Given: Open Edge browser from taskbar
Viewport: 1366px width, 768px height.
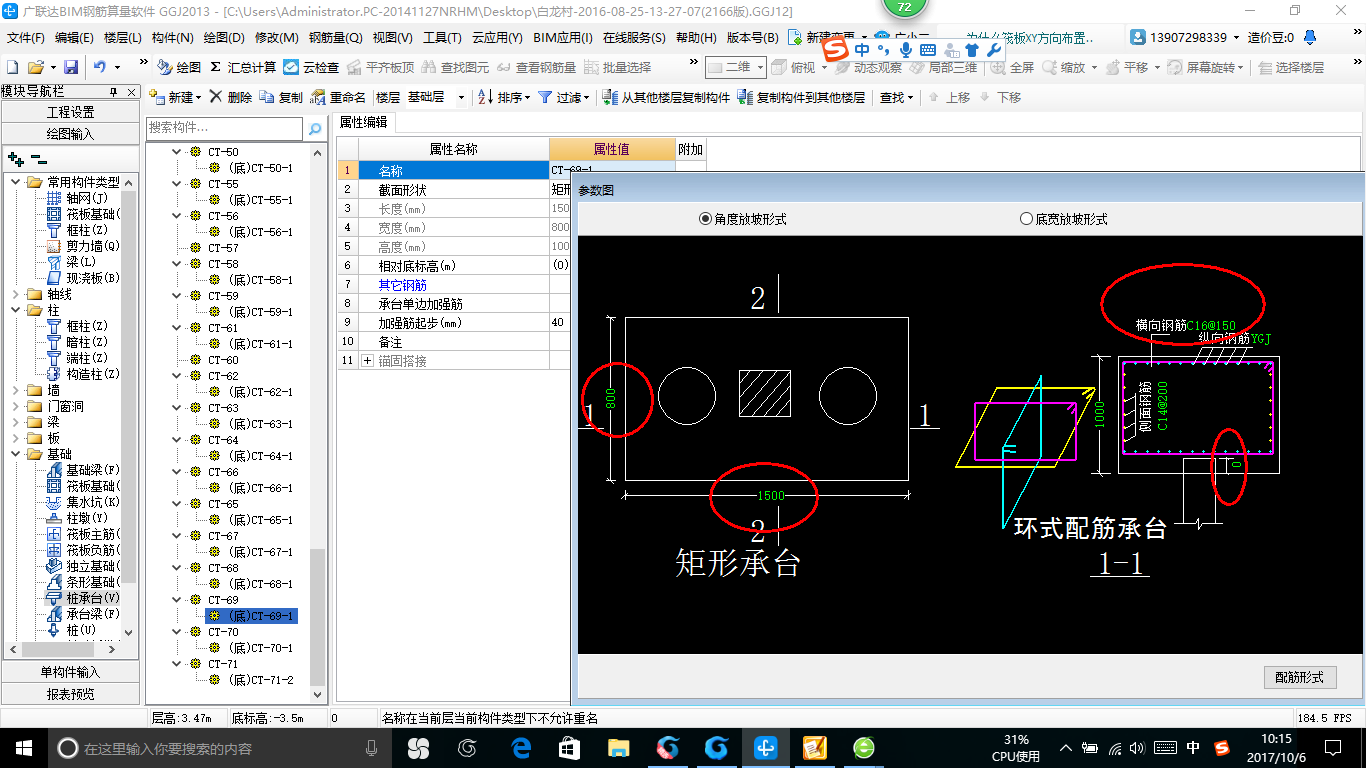Looking at the screenshot, I should 521,747.
